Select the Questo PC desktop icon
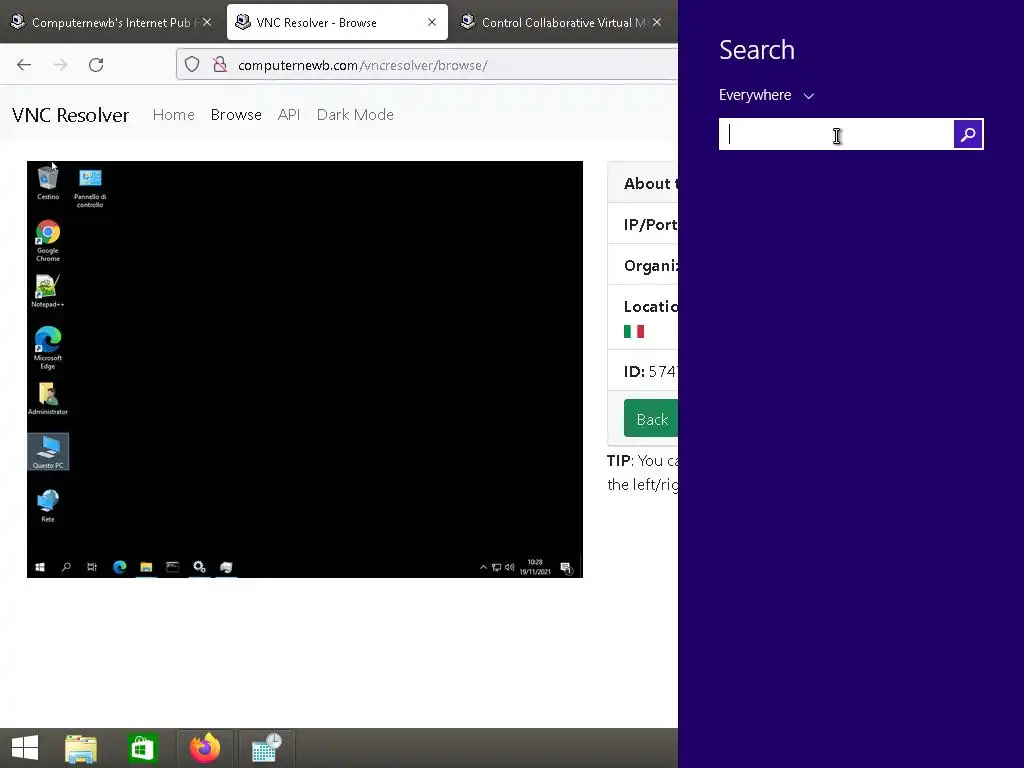Viewport: 1024px width, 768px height. pos(48,452)
